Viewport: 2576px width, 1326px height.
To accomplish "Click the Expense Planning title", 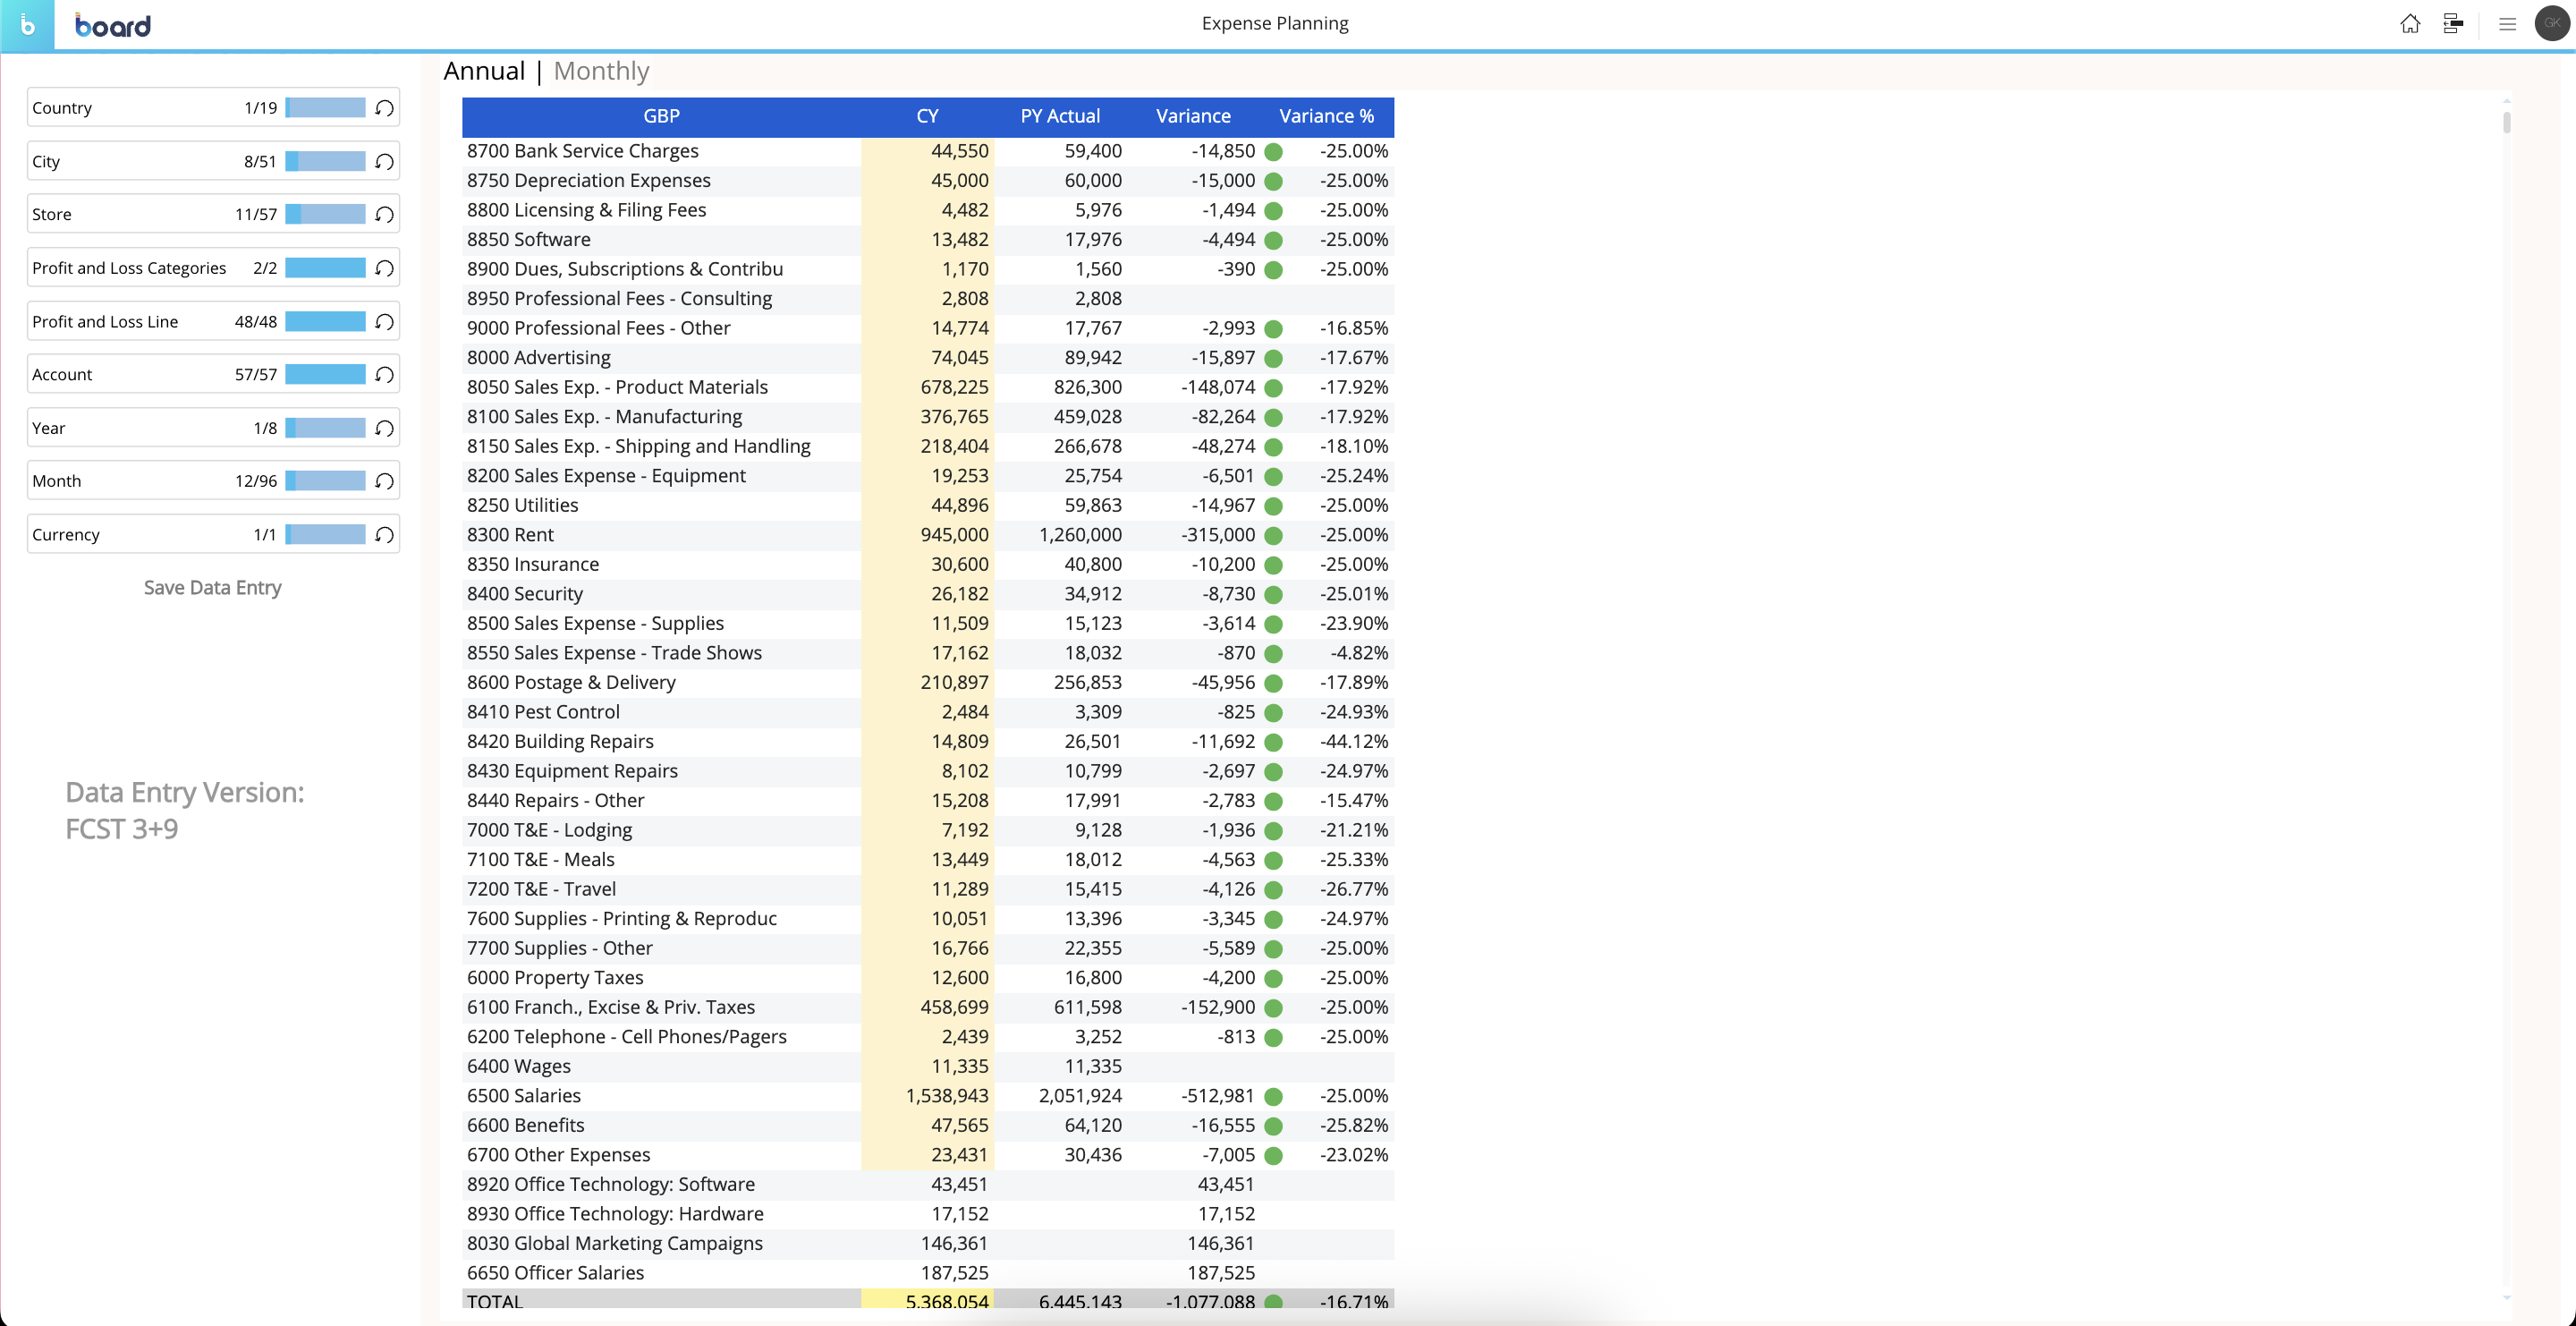I will (x=1274, y=22).
